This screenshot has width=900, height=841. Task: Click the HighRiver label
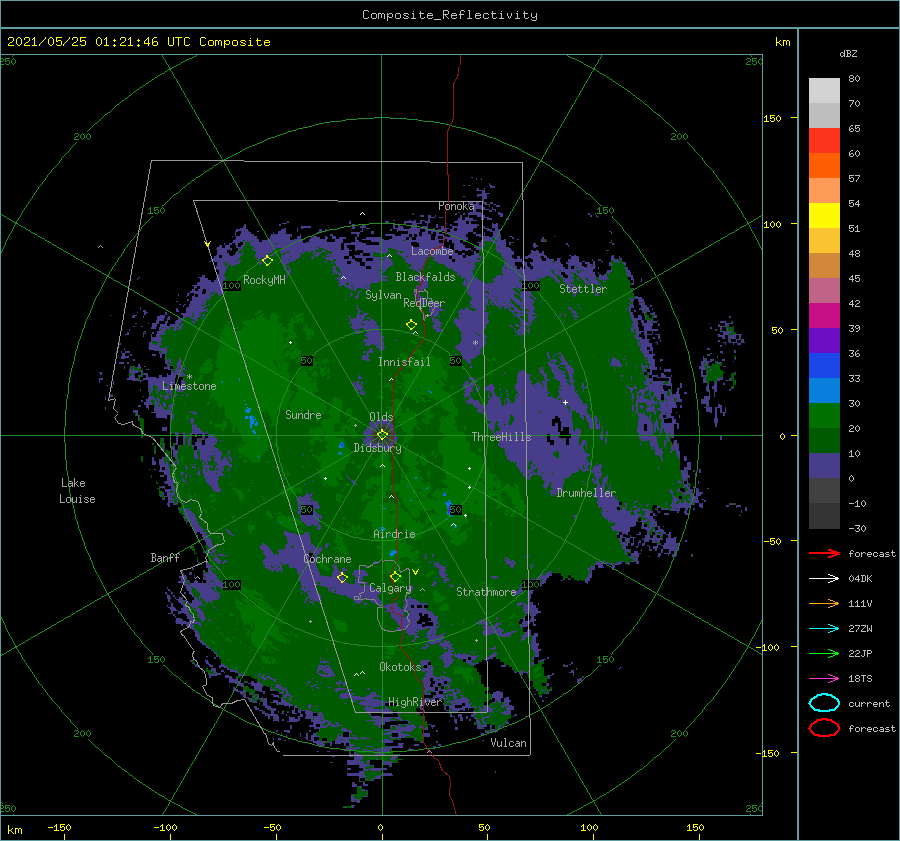(415, 702)
